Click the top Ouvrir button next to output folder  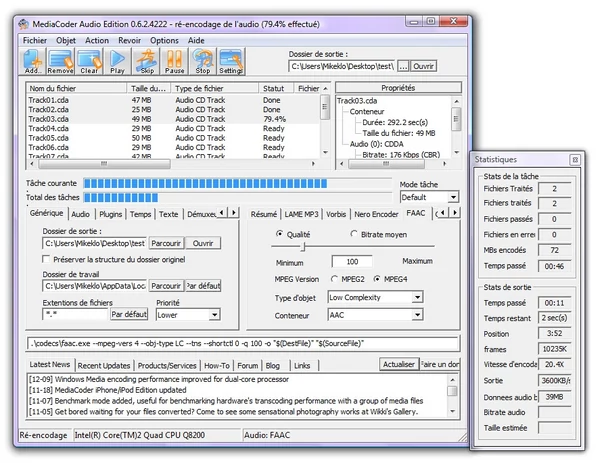(x=423, y=67)
